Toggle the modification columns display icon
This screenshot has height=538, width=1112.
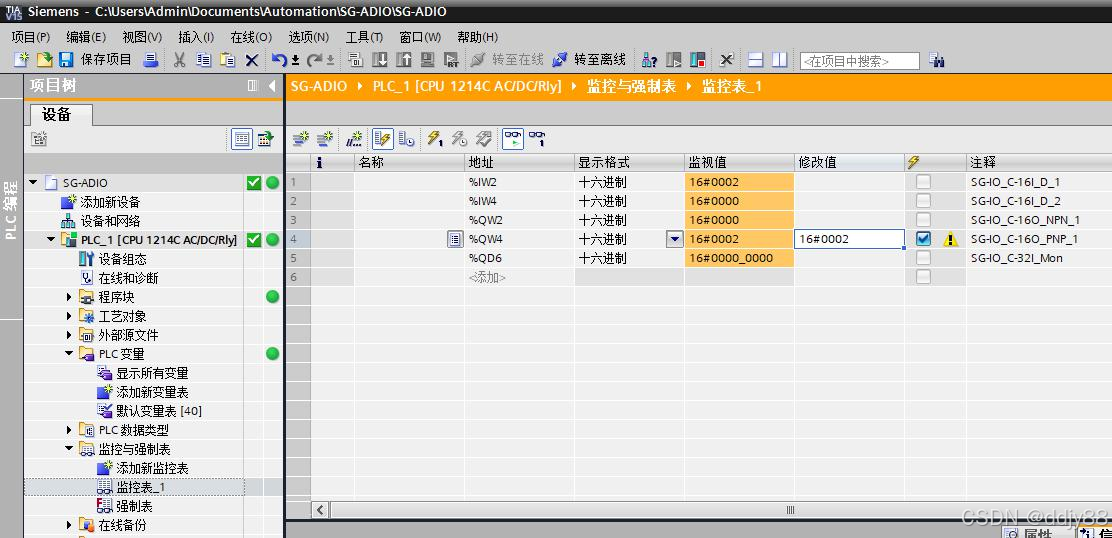[x=383, y=139]
